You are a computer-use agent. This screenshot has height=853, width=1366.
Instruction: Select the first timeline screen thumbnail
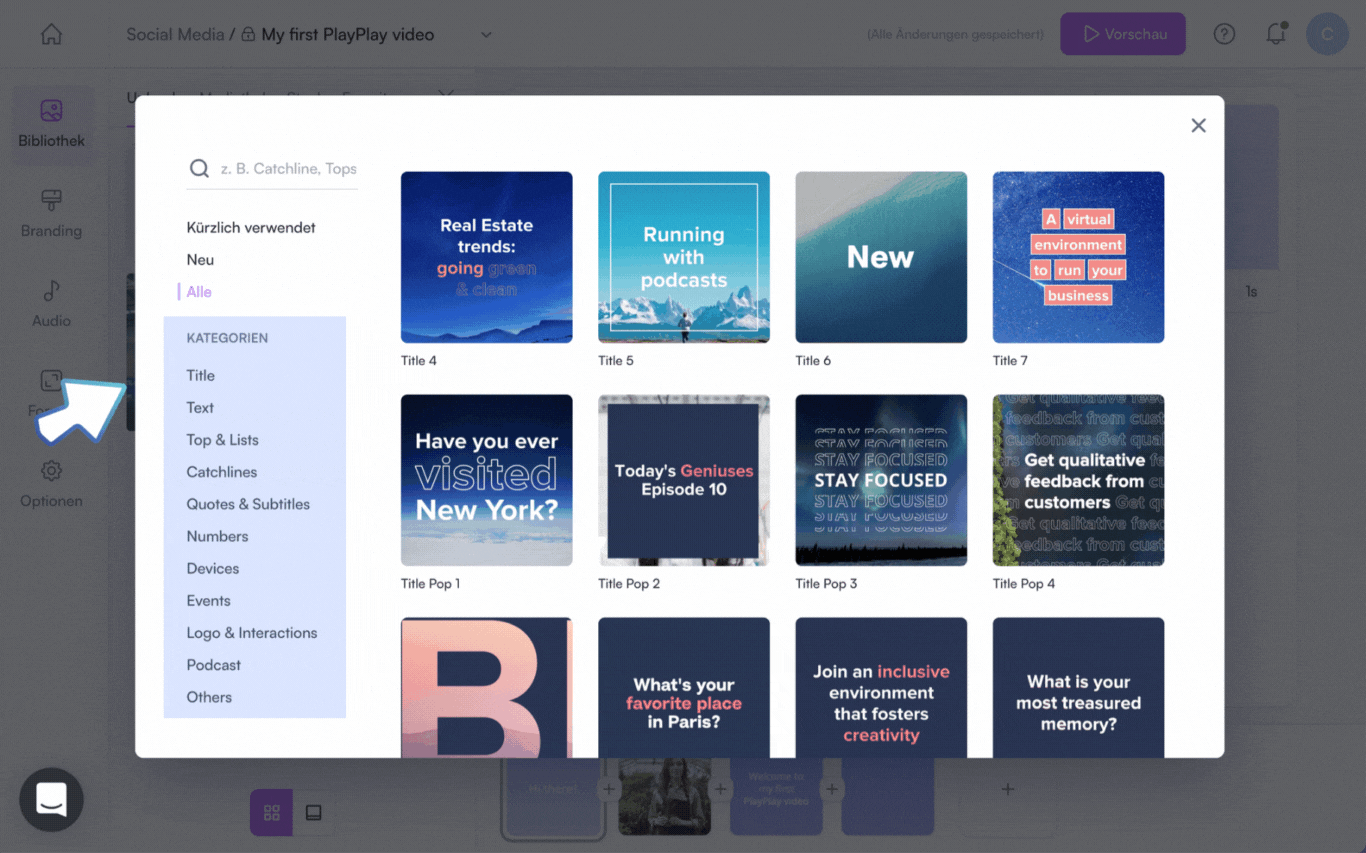pyautogui.click(x=554, y=797)
